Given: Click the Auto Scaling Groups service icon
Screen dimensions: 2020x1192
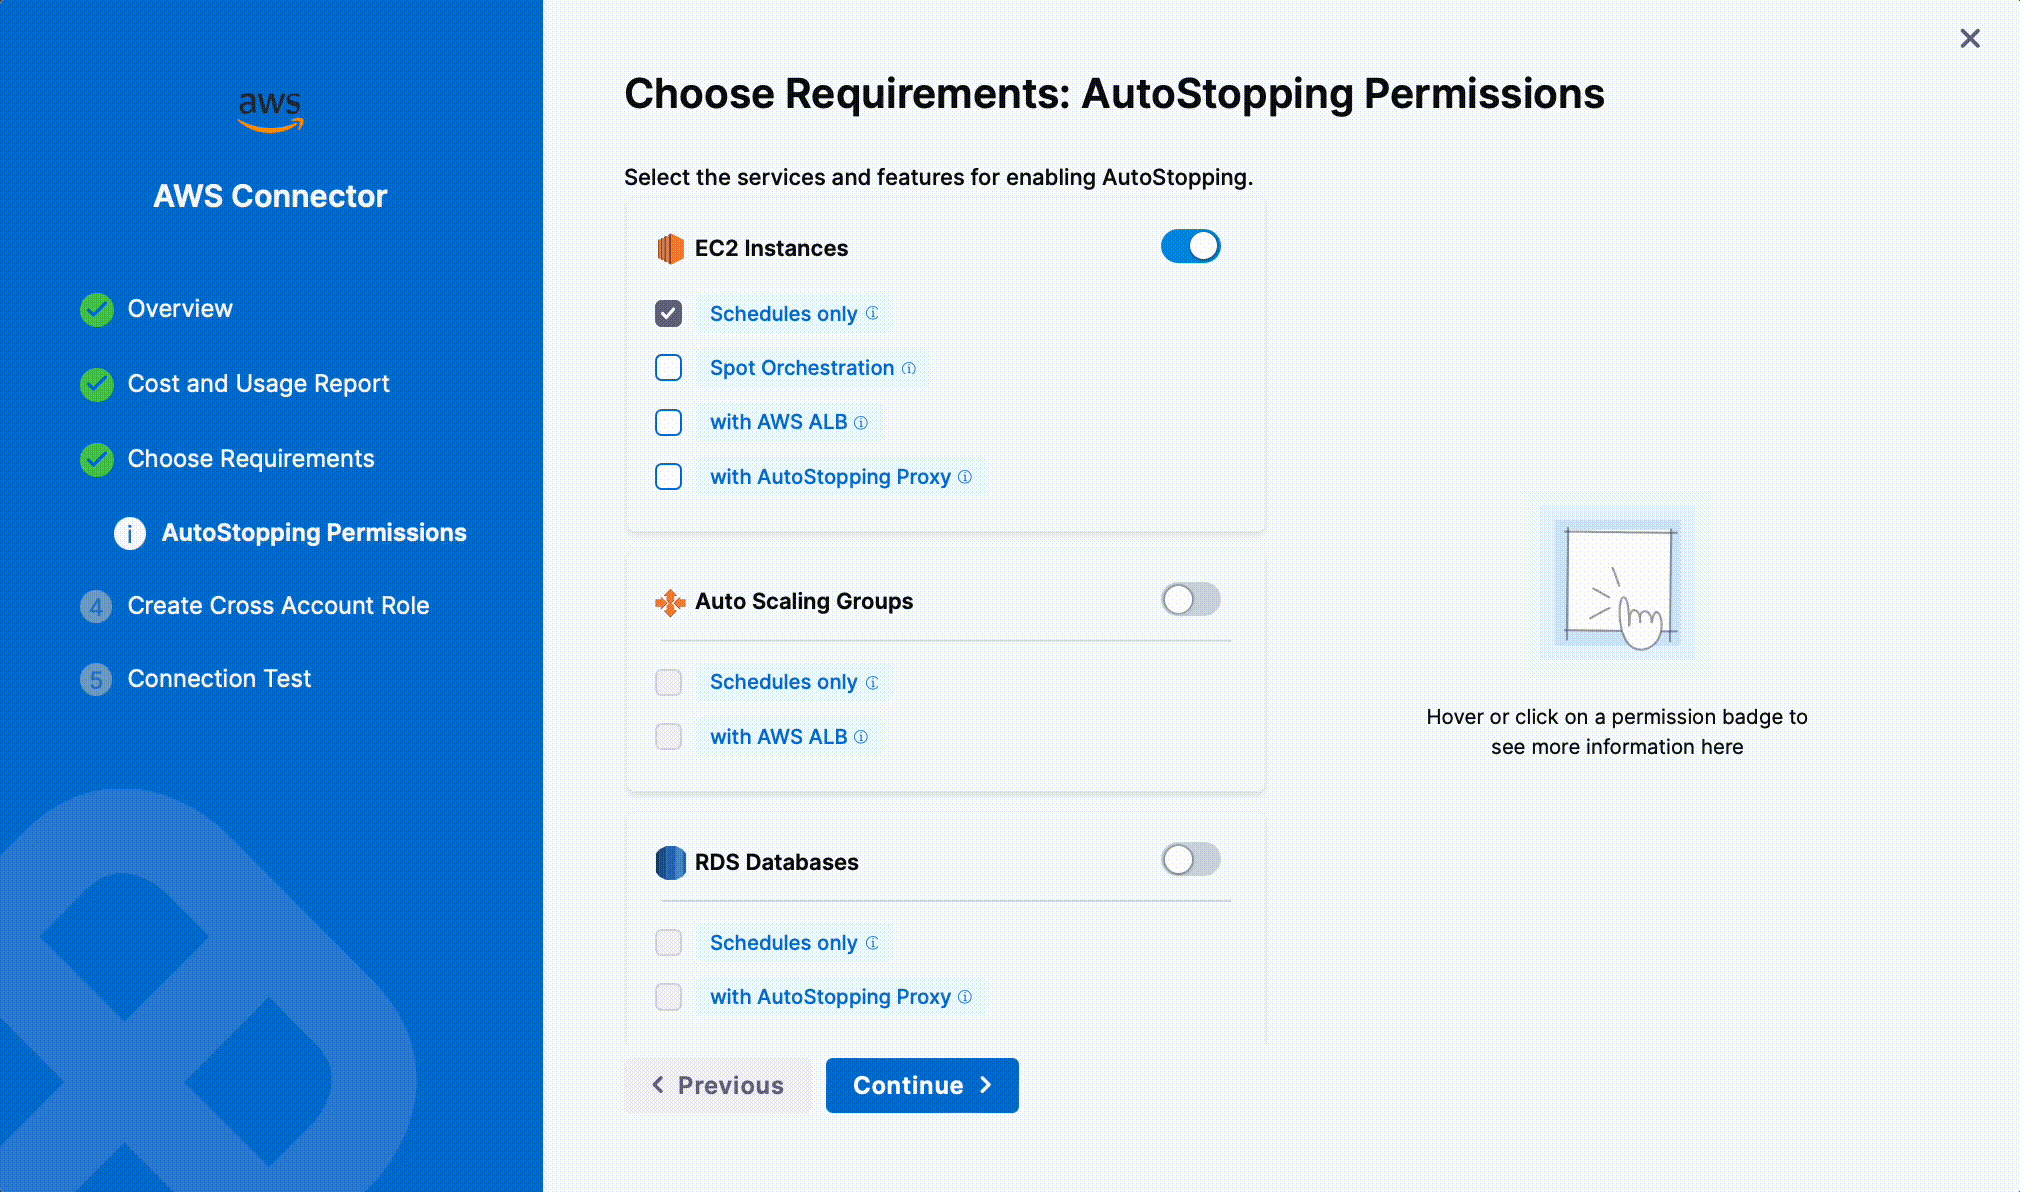Looking at the screenshot, I should tap(670, 602).
